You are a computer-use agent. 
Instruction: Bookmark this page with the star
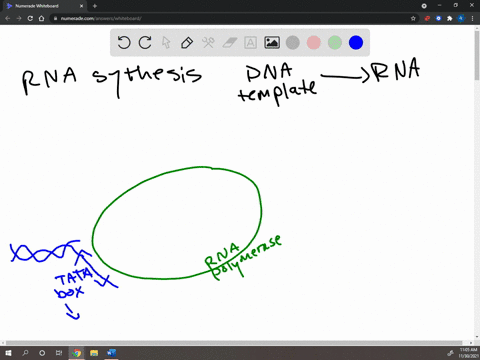point(413,18)
